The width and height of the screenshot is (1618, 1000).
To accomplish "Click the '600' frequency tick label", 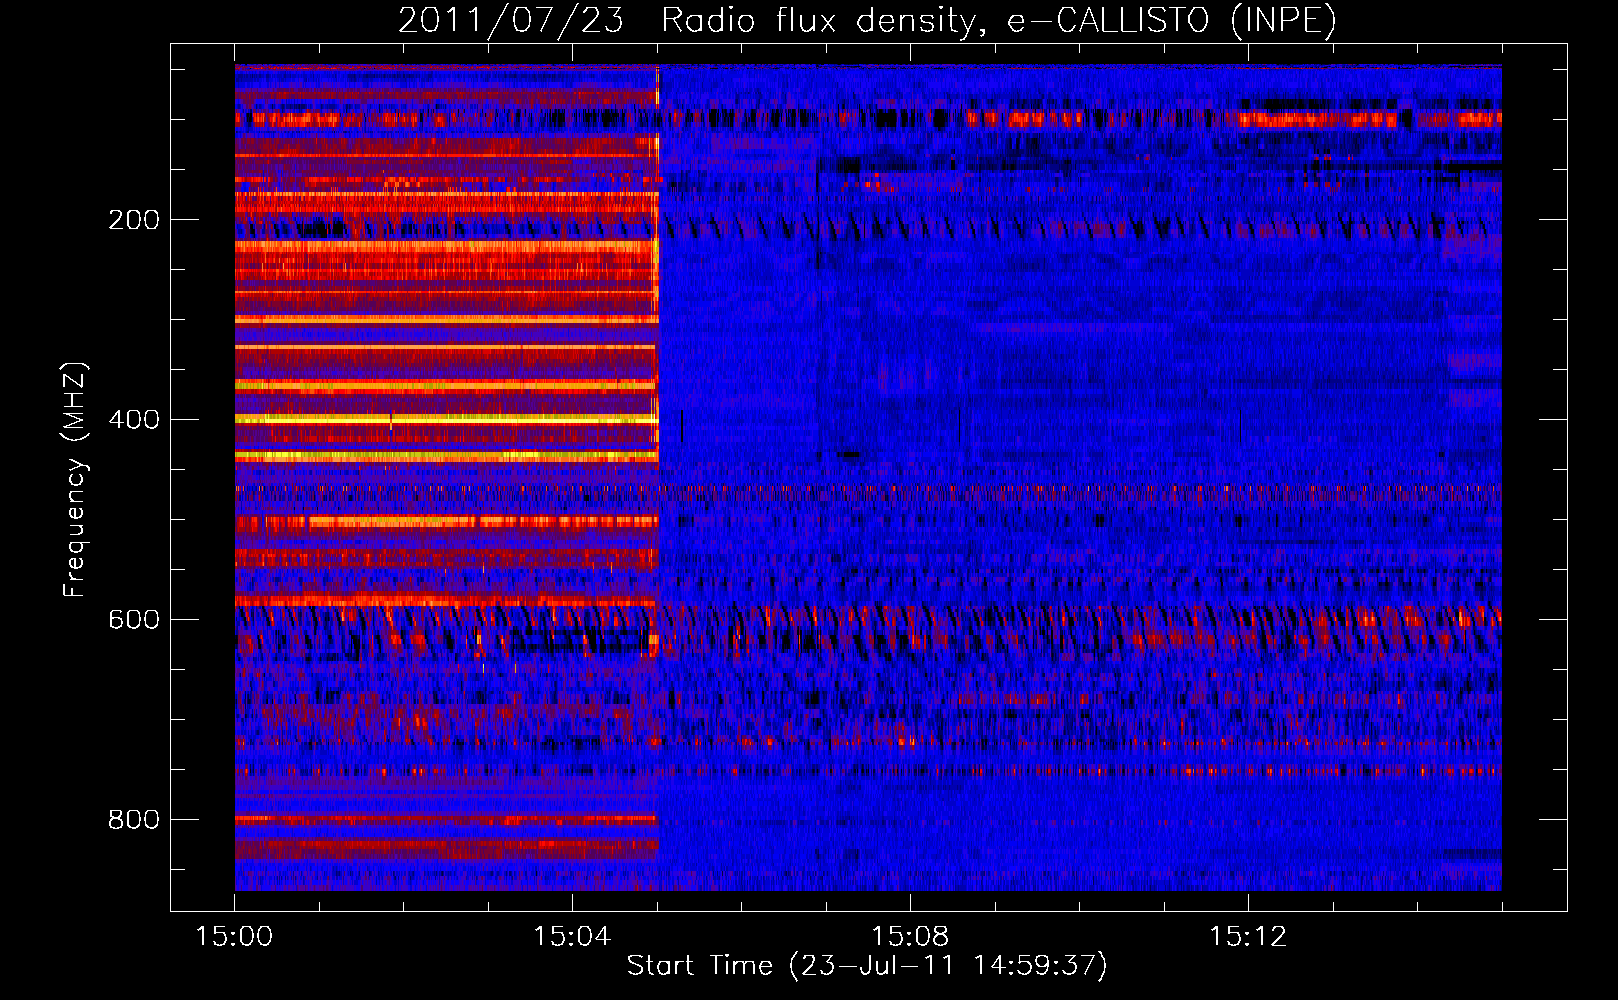I will click(x=134, y=620).
